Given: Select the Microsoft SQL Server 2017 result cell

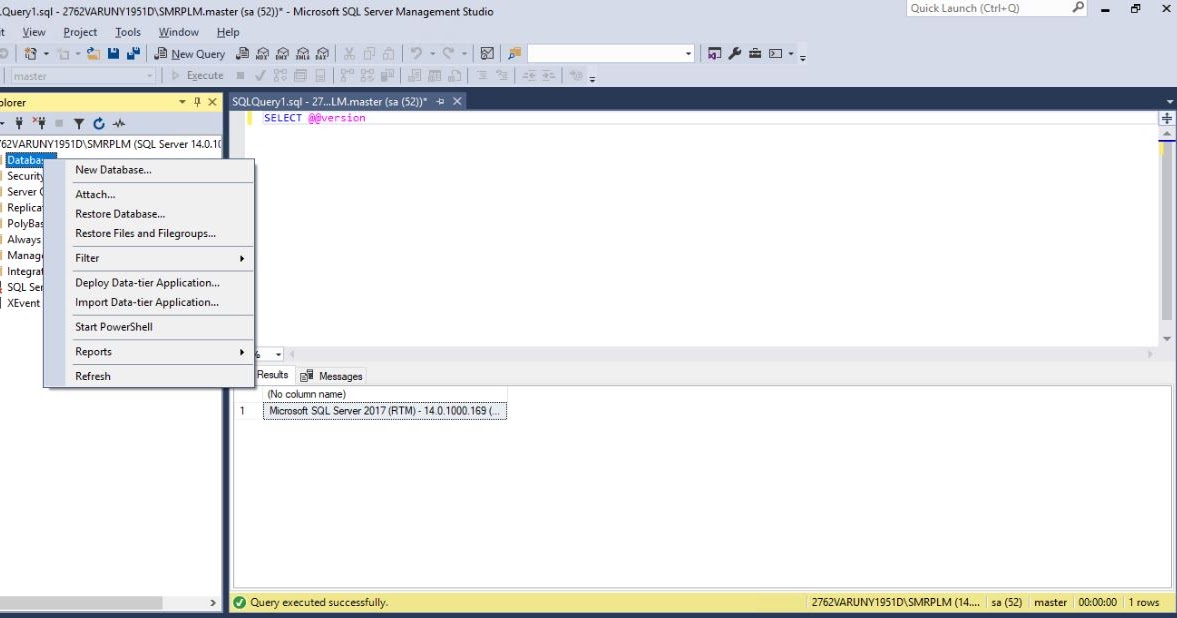Looking at the screenshot, I should [384, 411].
